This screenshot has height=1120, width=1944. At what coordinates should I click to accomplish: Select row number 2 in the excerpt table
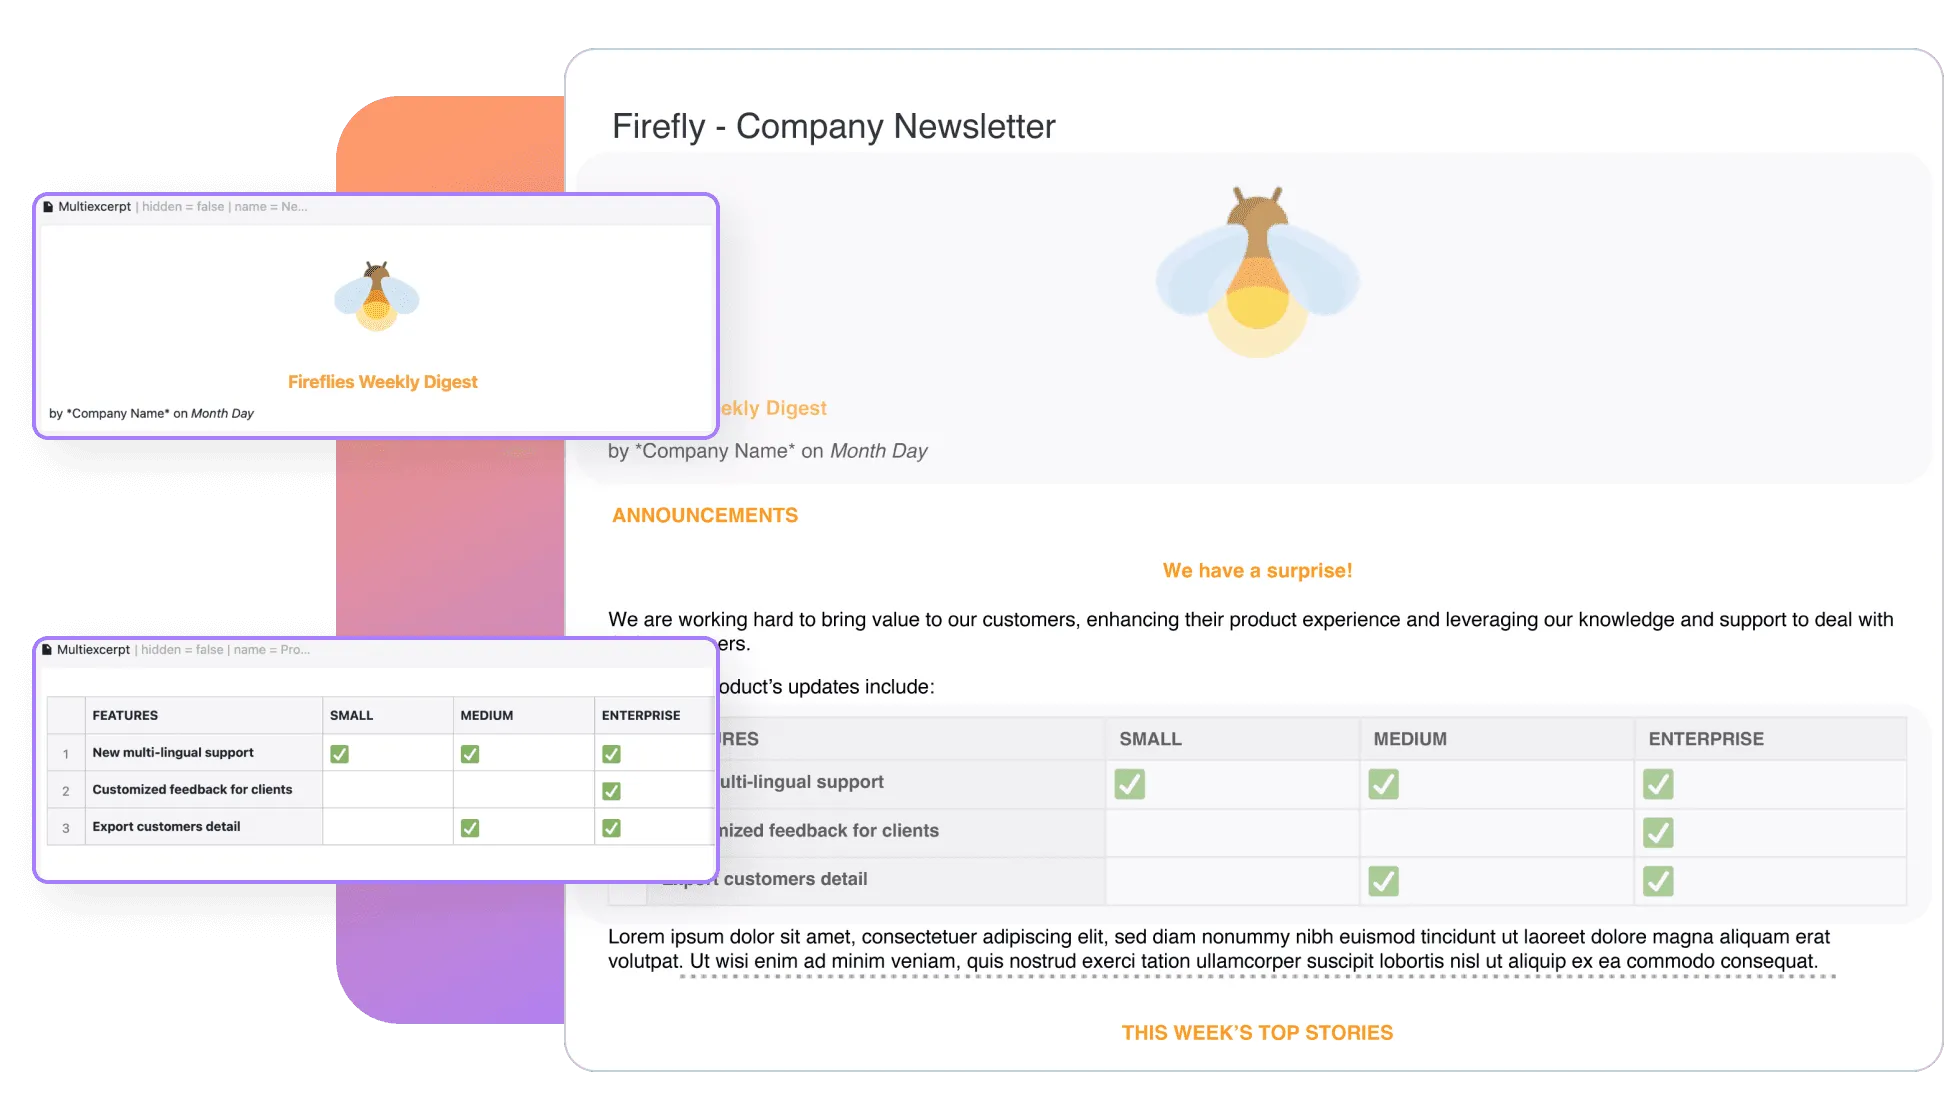(66, 791)
